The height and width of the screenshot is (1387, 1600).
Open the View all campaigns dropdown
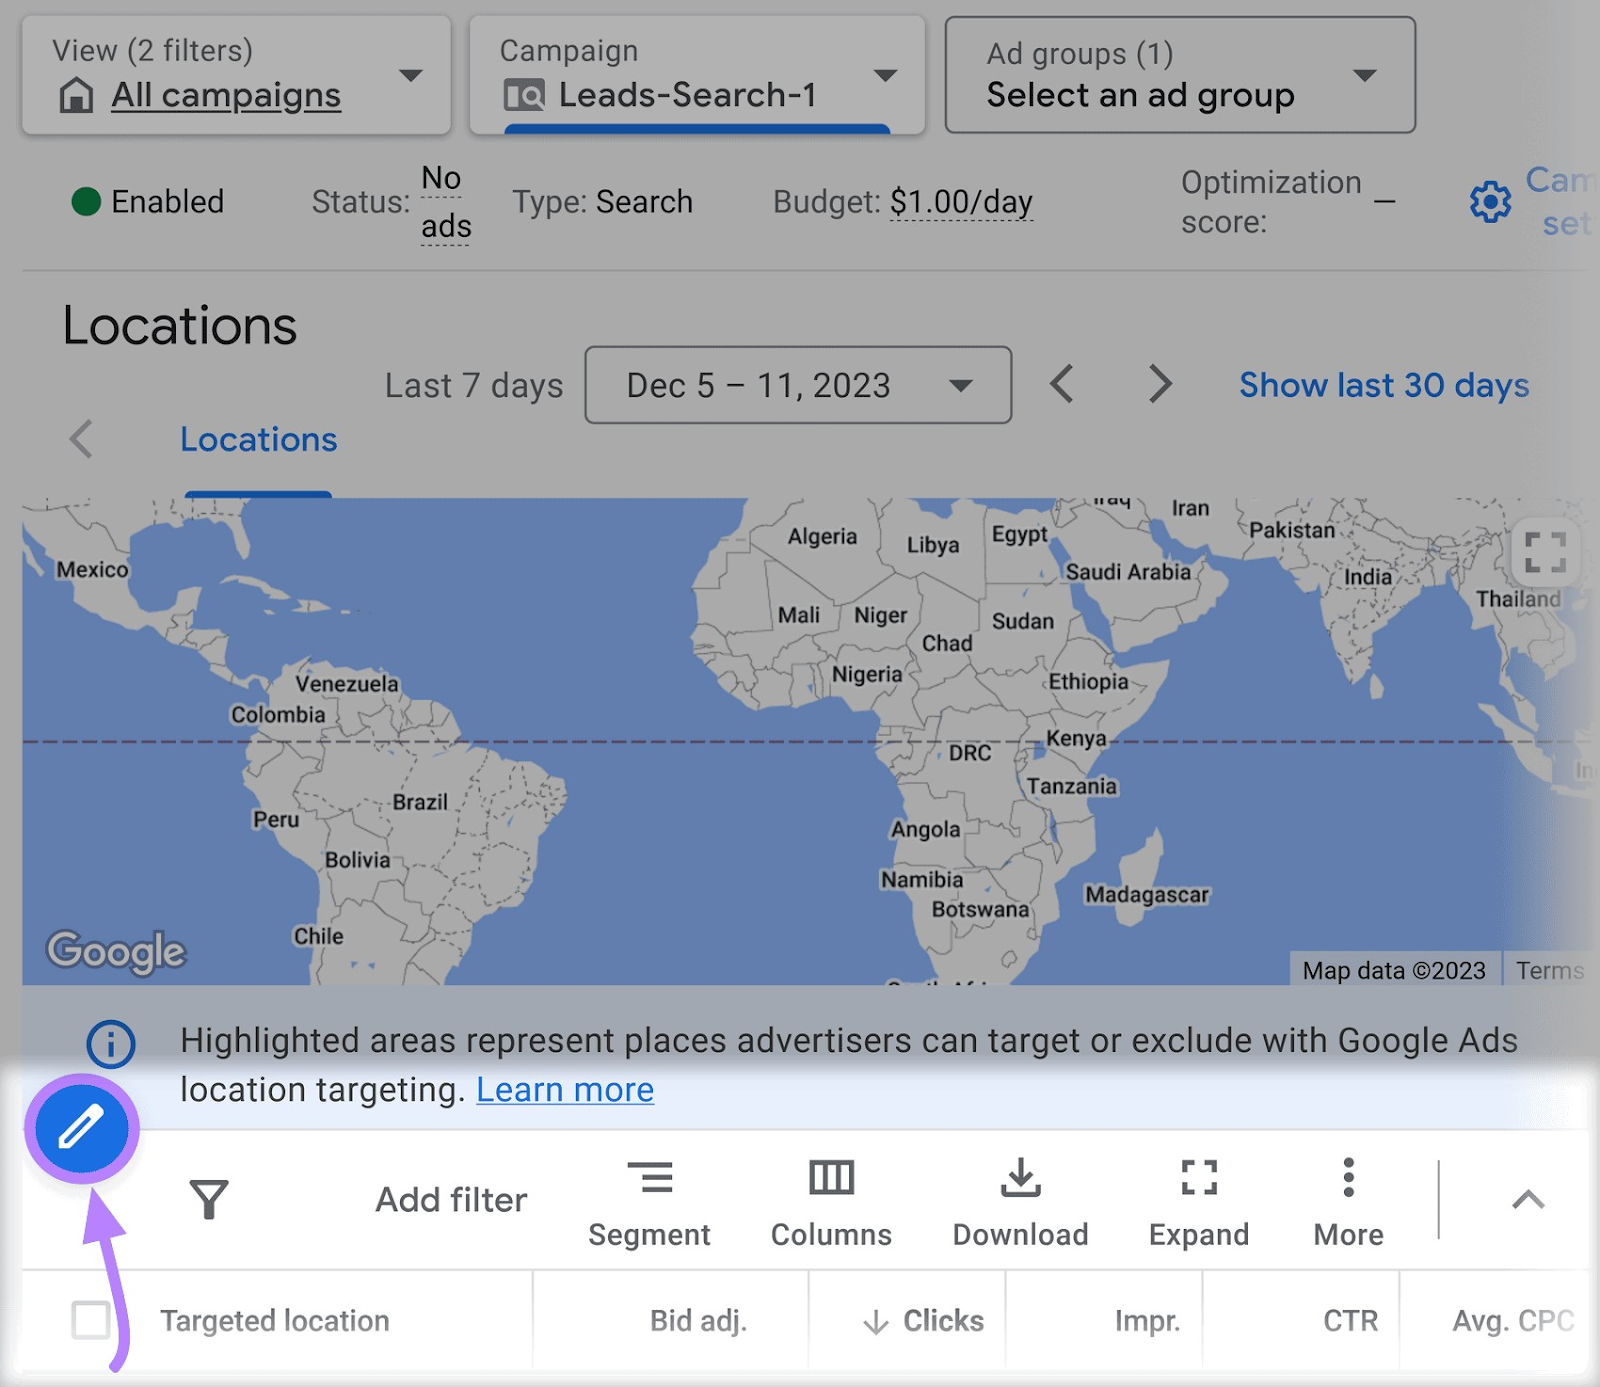point(237,75)
